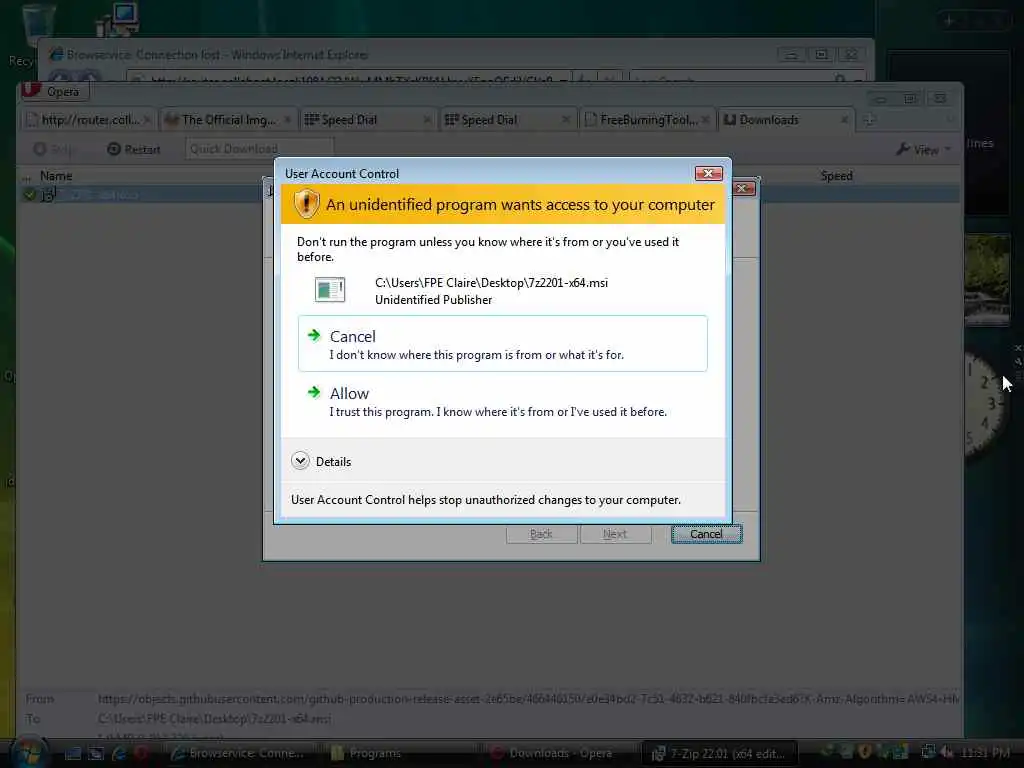Image resolution: width=1024 pixels, height=768 pixels.
Task: Close the Downloads tab in Opera
Action: [844, 120]
